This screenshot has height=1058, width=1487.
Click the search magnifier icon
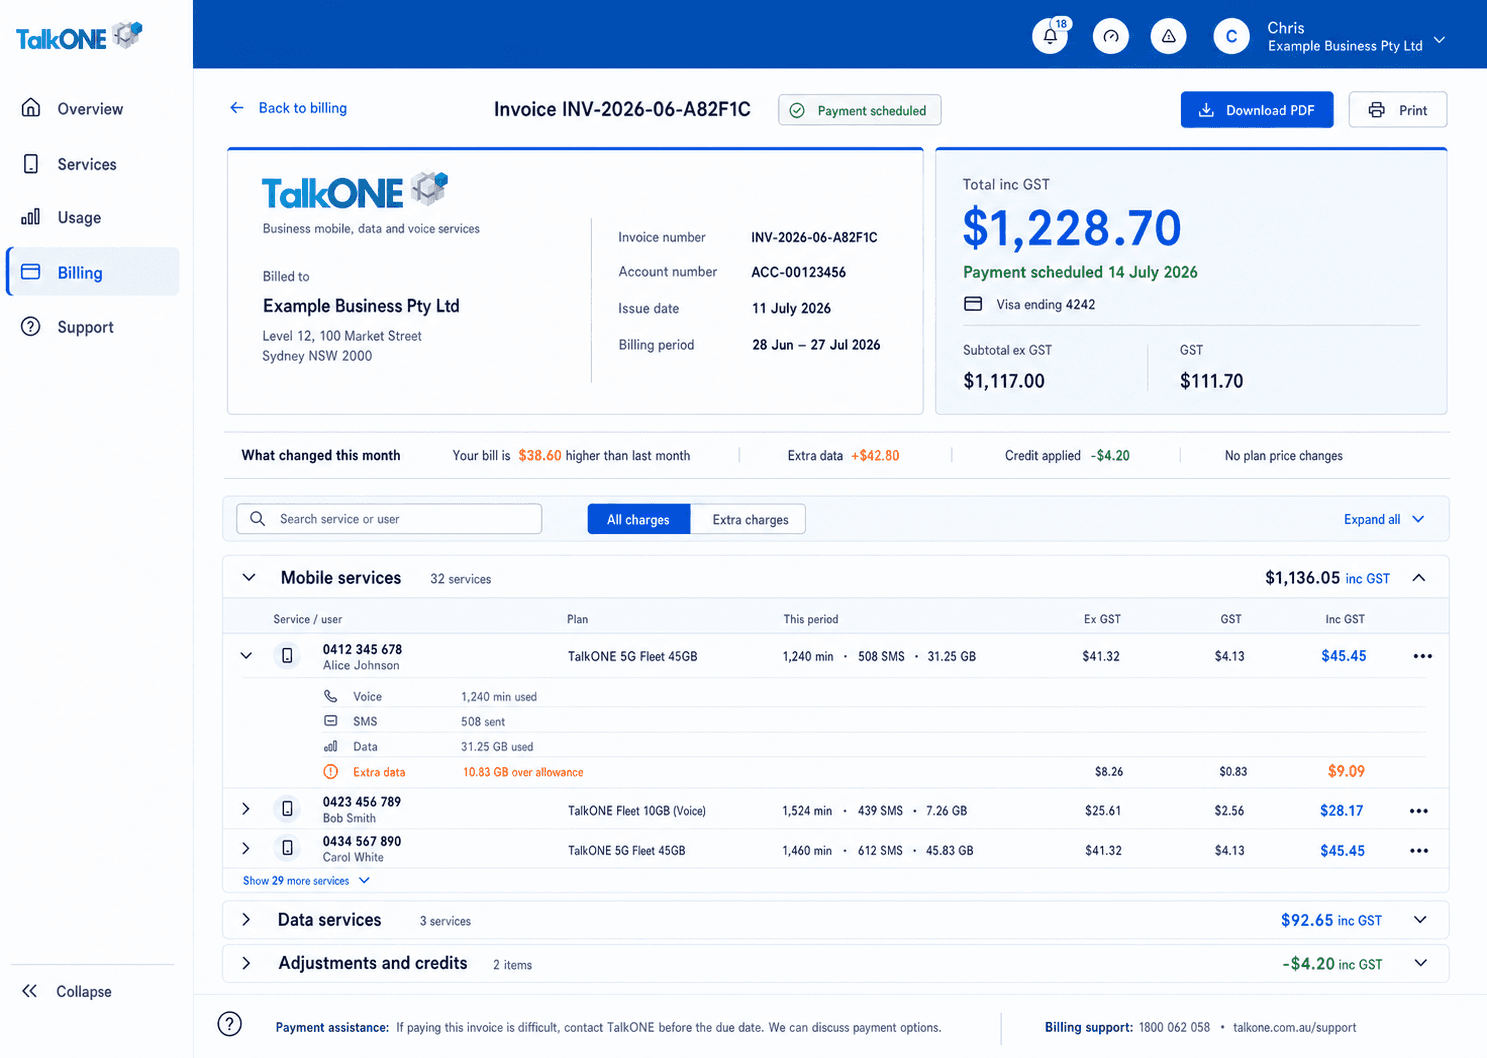[x=258, y=519]
